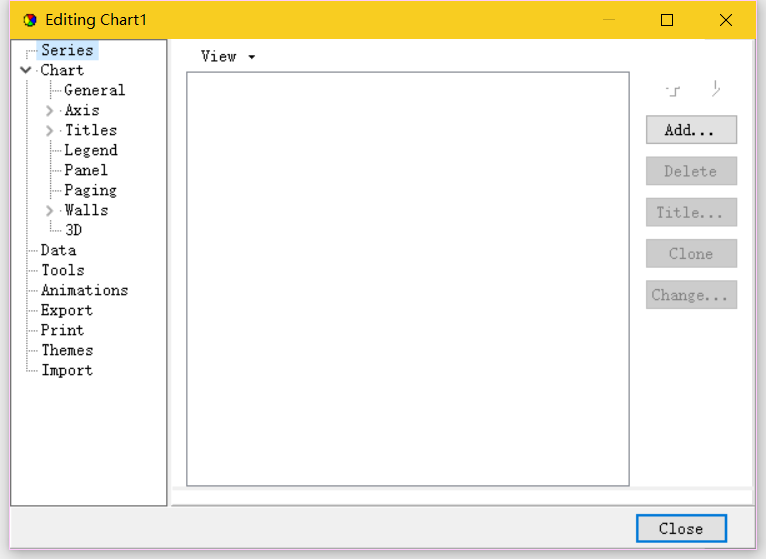This screenshot has width=766, height=559.
Task: Select the Axis item in tree
Action: coord(82,110)
